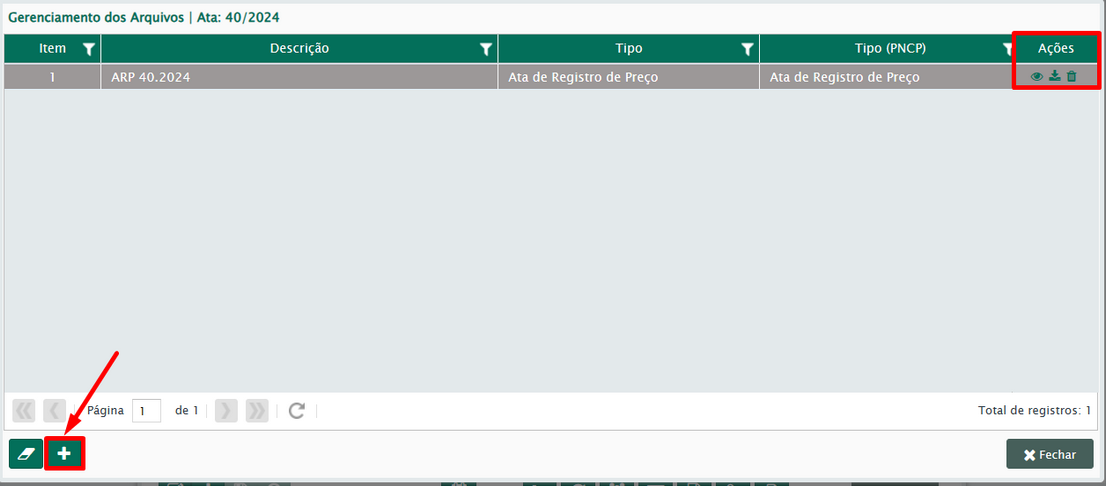Open the Tipo (PNCP) column filter

(1007, 49)
